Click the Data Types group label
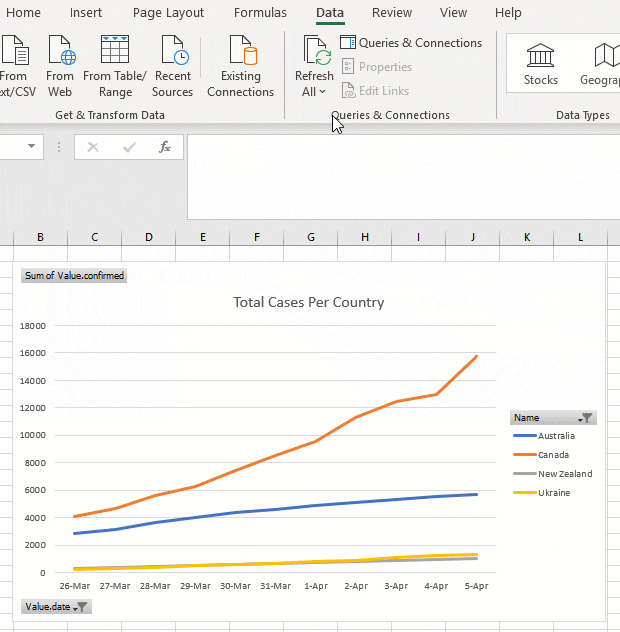 (583, 115)
